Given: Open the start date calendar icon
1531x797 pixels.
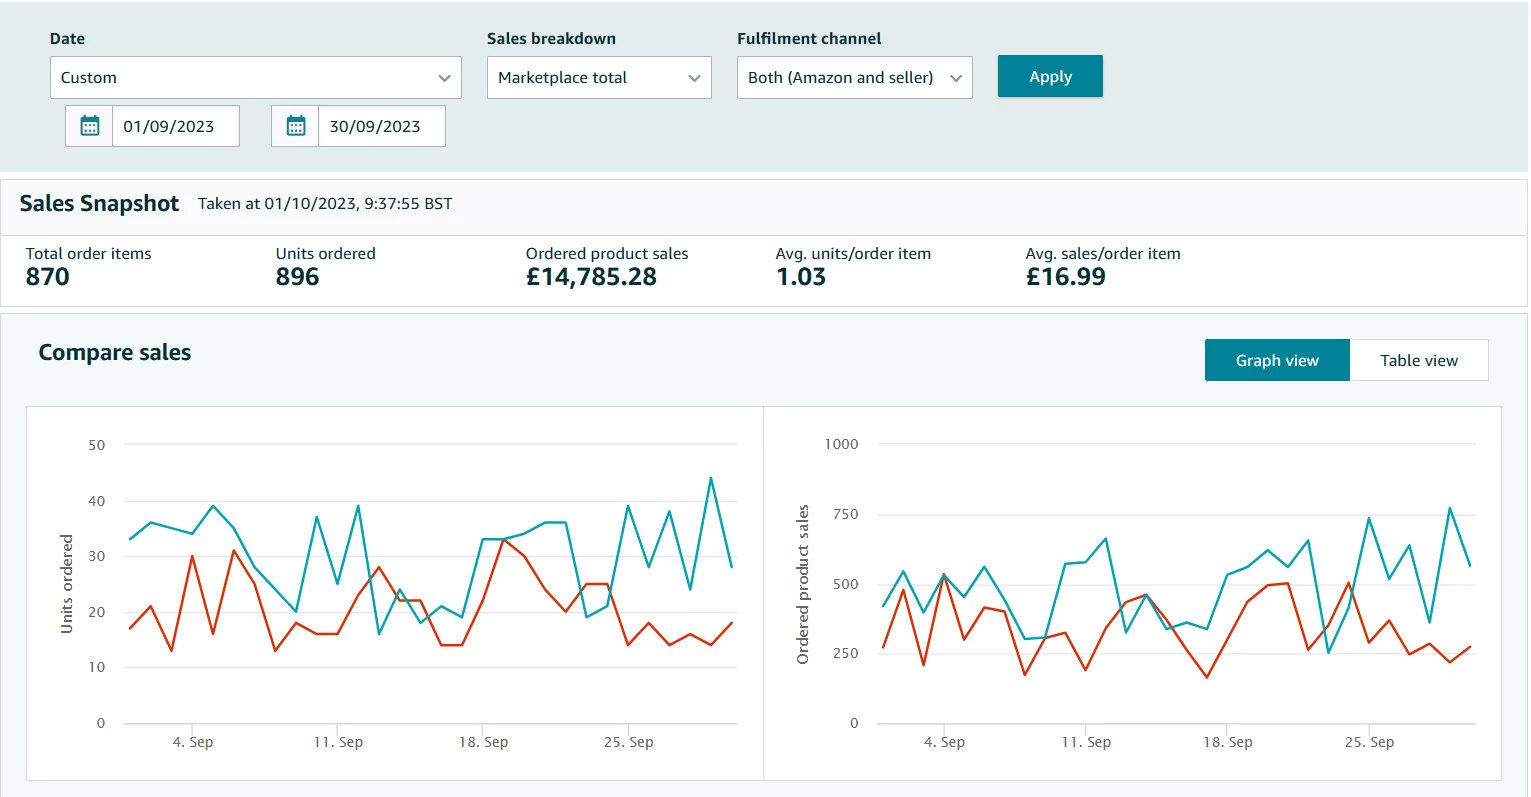Looking at the screenshot, I should [90, 126].
